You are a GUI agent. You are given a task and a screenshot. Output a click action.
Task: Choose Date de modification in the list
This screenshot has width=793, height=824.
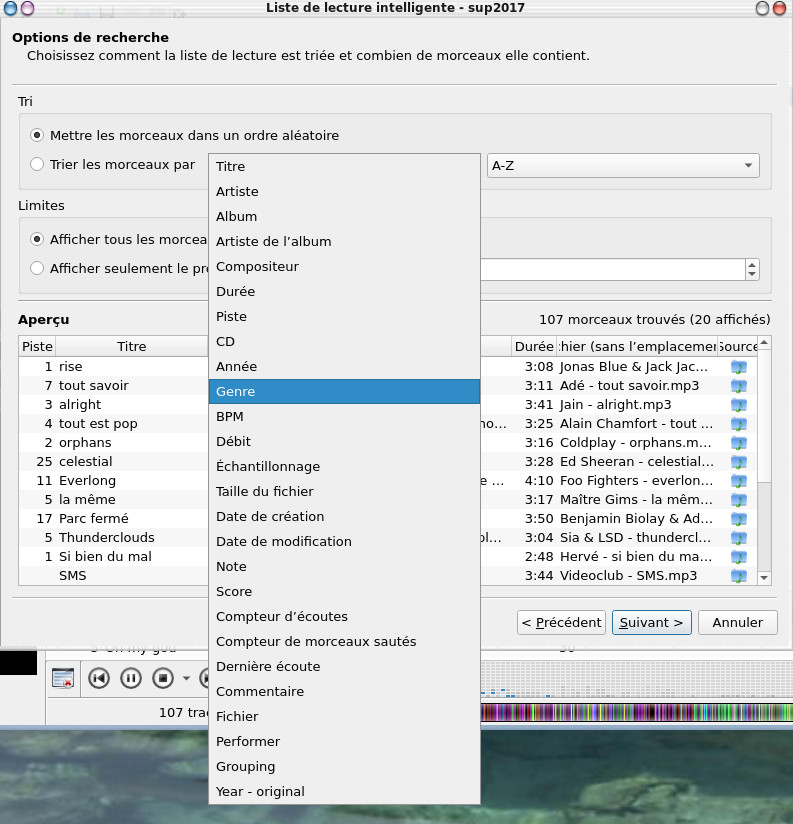[x=344, y=541]
